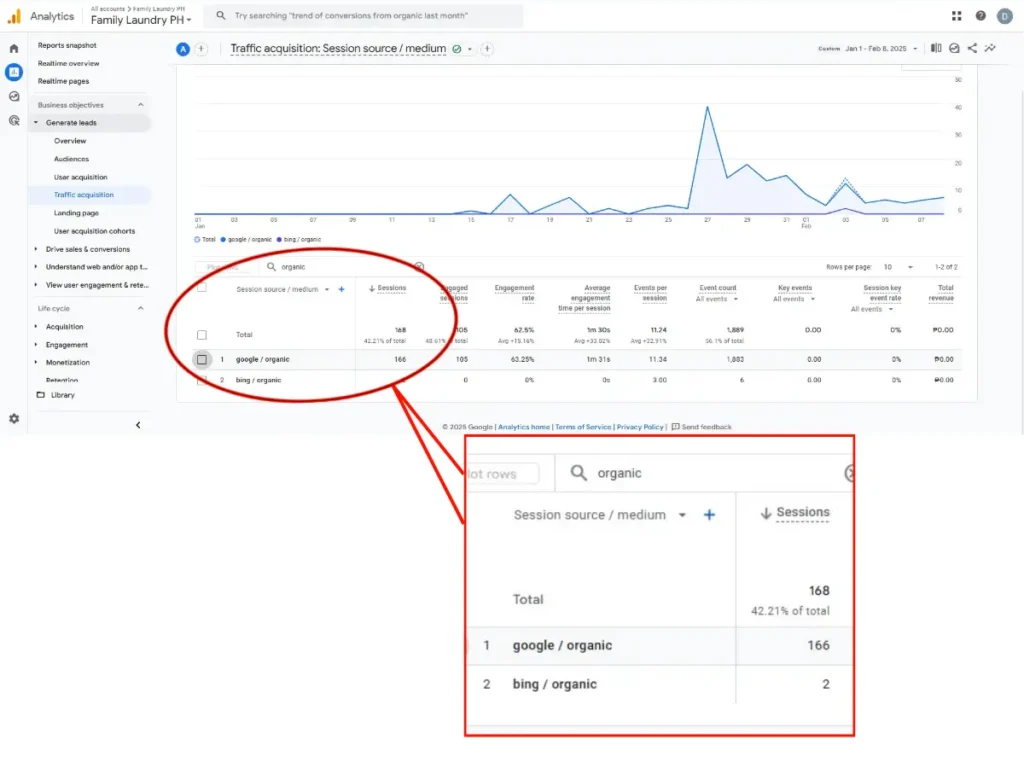Viewport: 1024px width, 768px height.
Task: Collapse the Life cycle section
Action: click(x=140, y=308)
